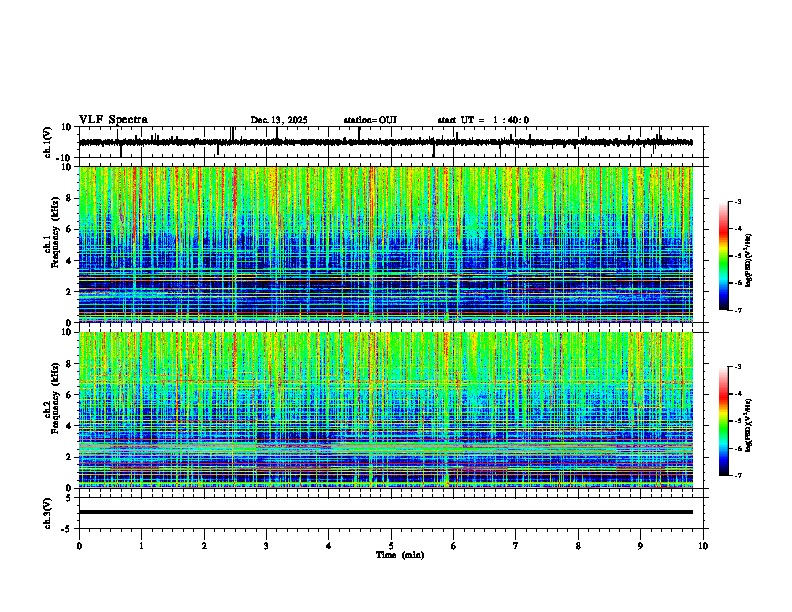Click "-7" on the ch.1 colorbar

[x=738, y=311]
